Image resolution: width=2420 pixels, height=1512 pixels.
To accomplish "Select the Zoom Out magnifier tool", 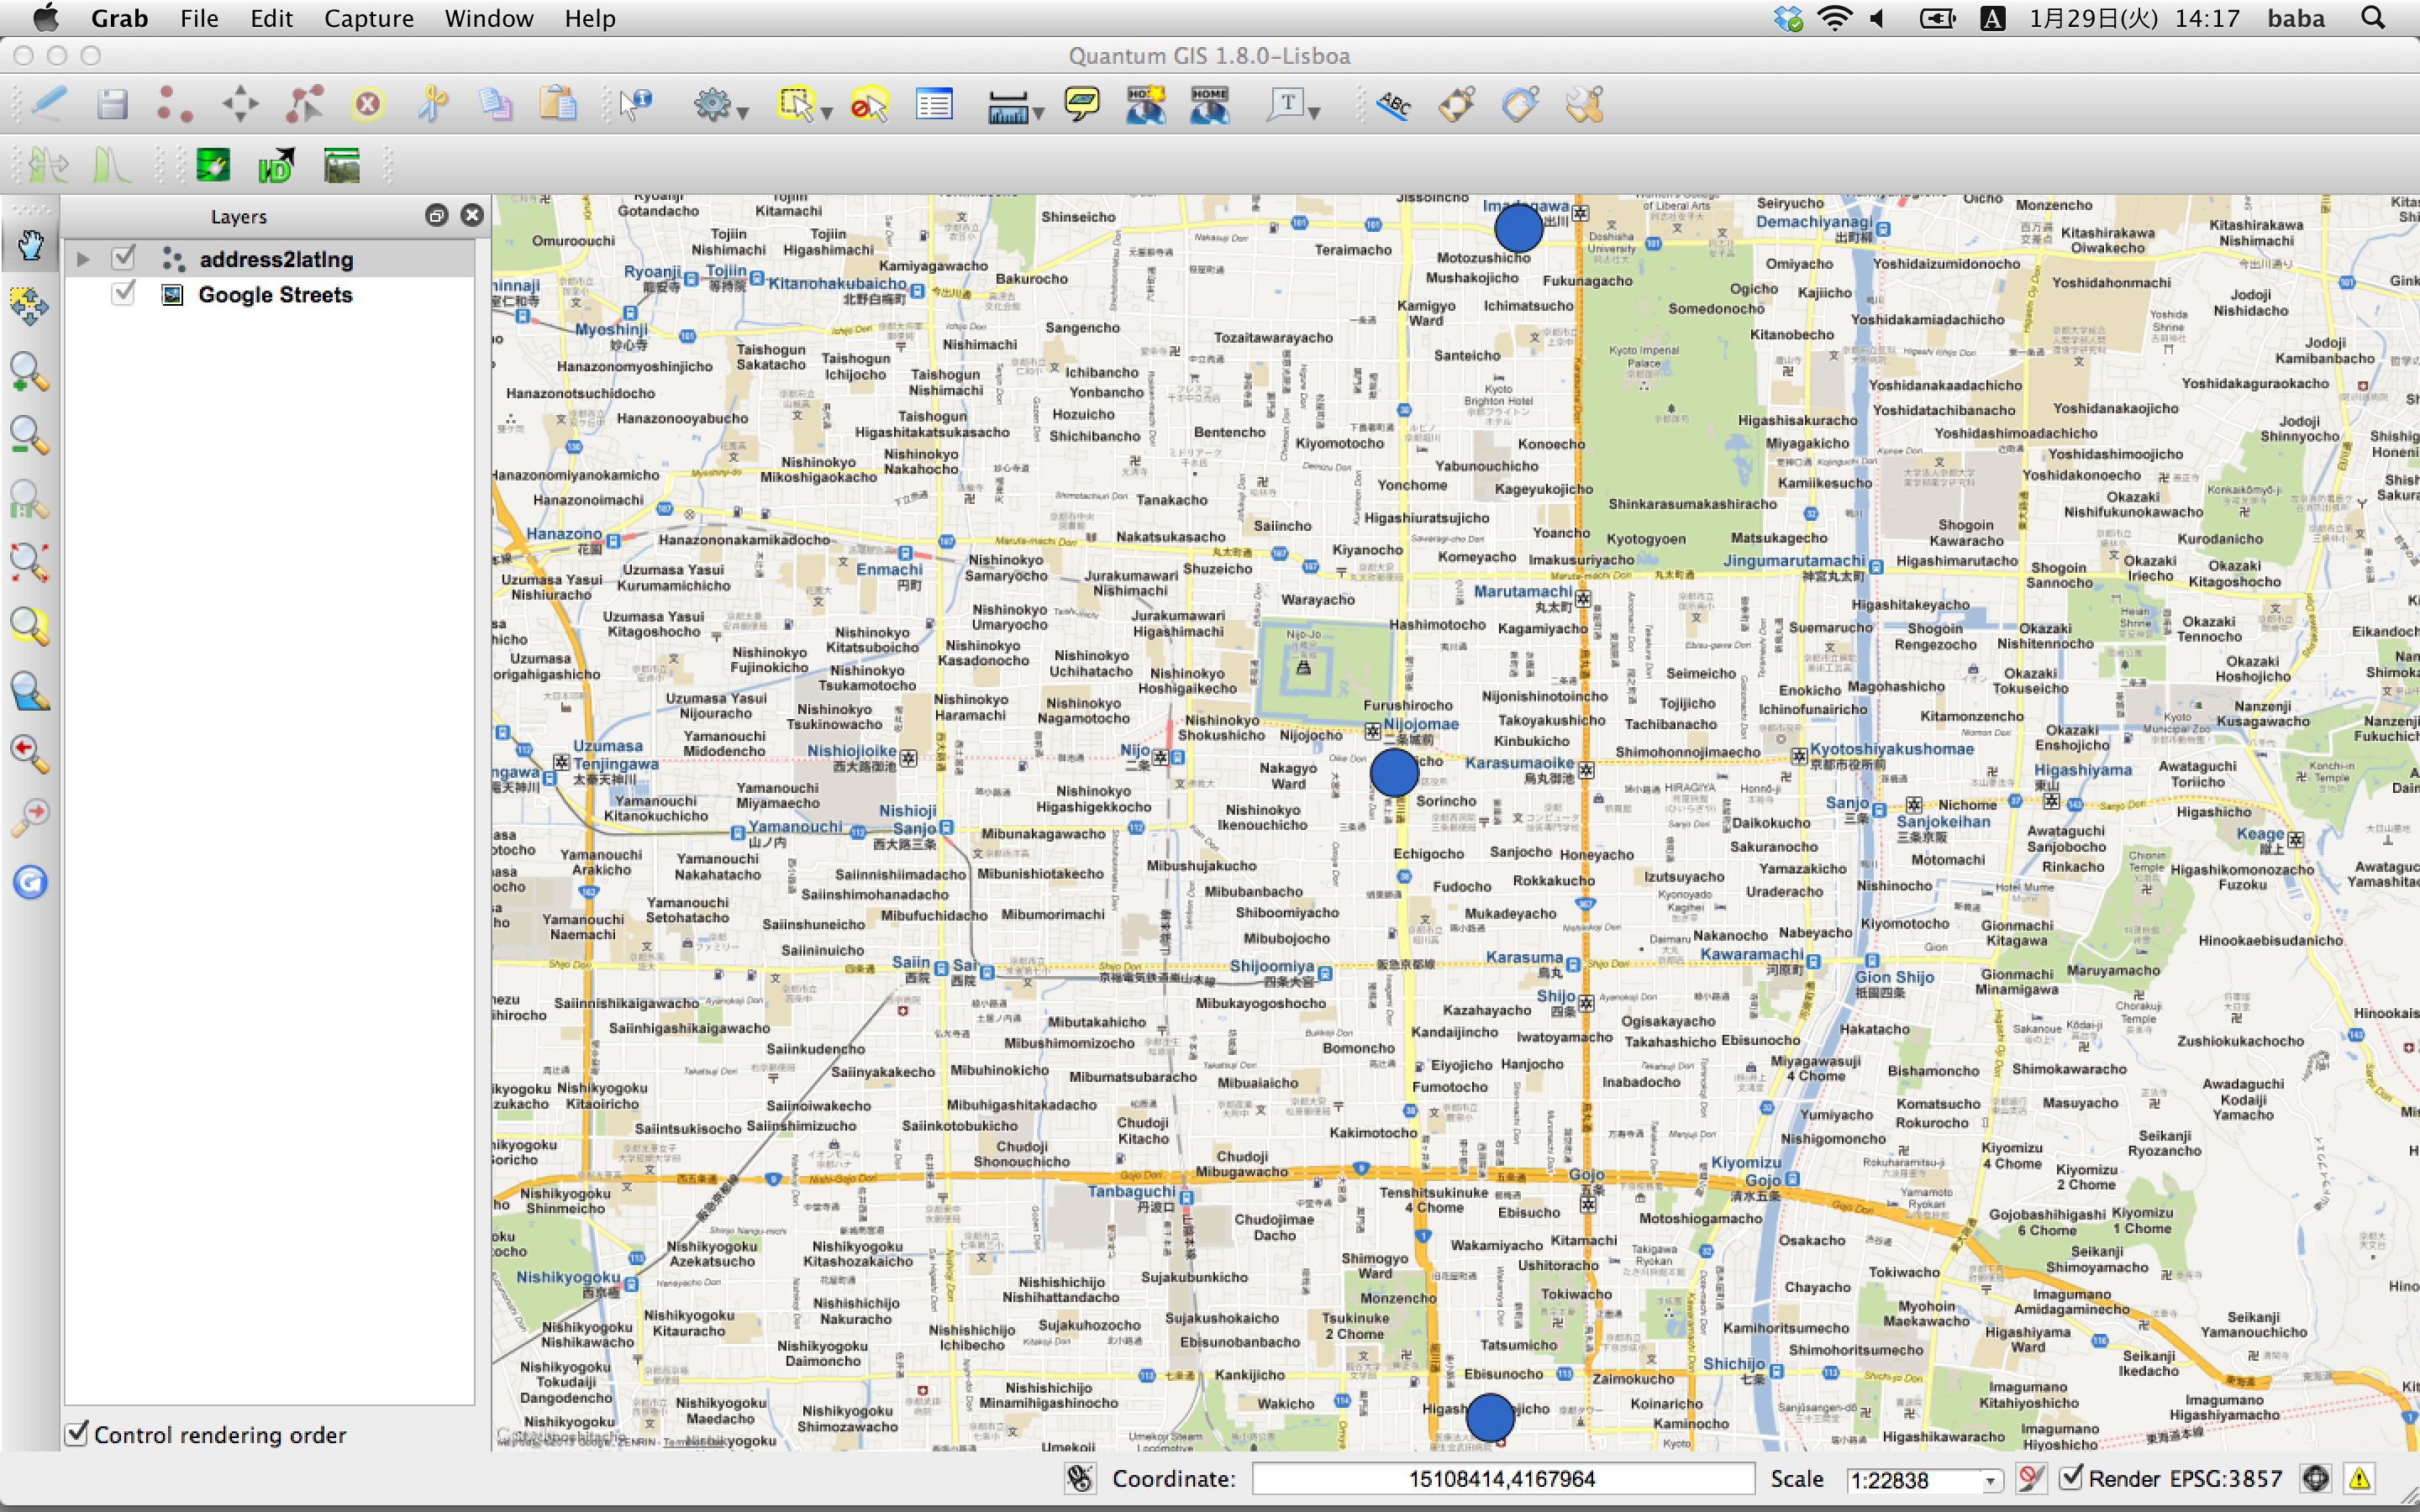I will click(30, 435).
